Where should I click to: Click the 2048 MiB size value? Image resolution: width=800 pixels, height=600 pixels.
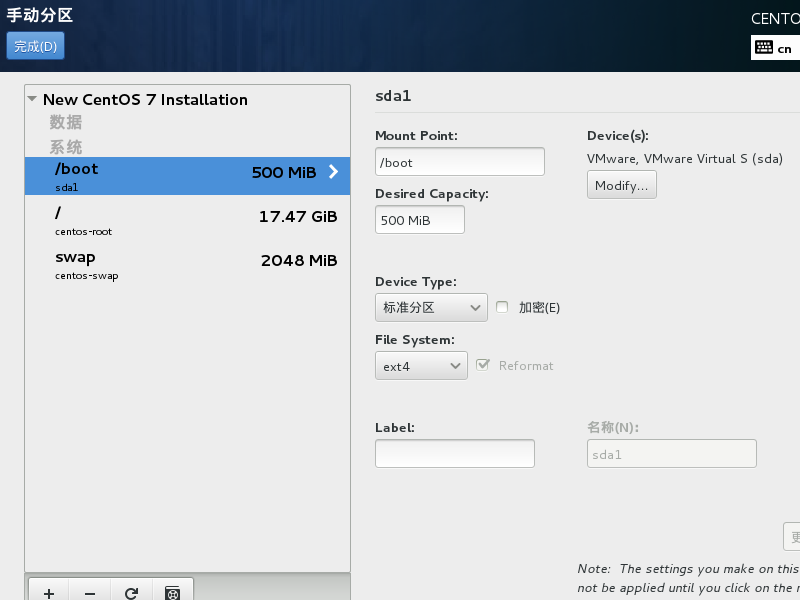299,261
